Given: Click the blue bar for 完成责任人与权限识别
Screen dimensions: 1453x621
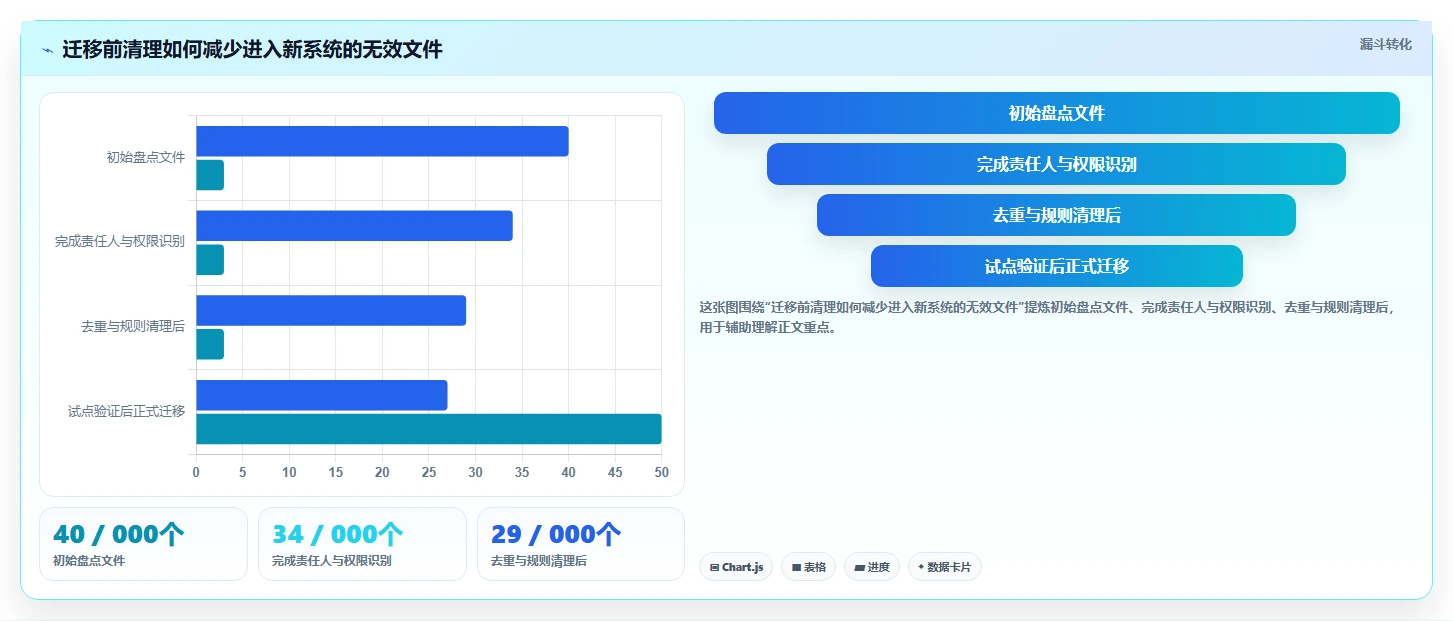Looking at the screenshot, I should coord(354,226).
